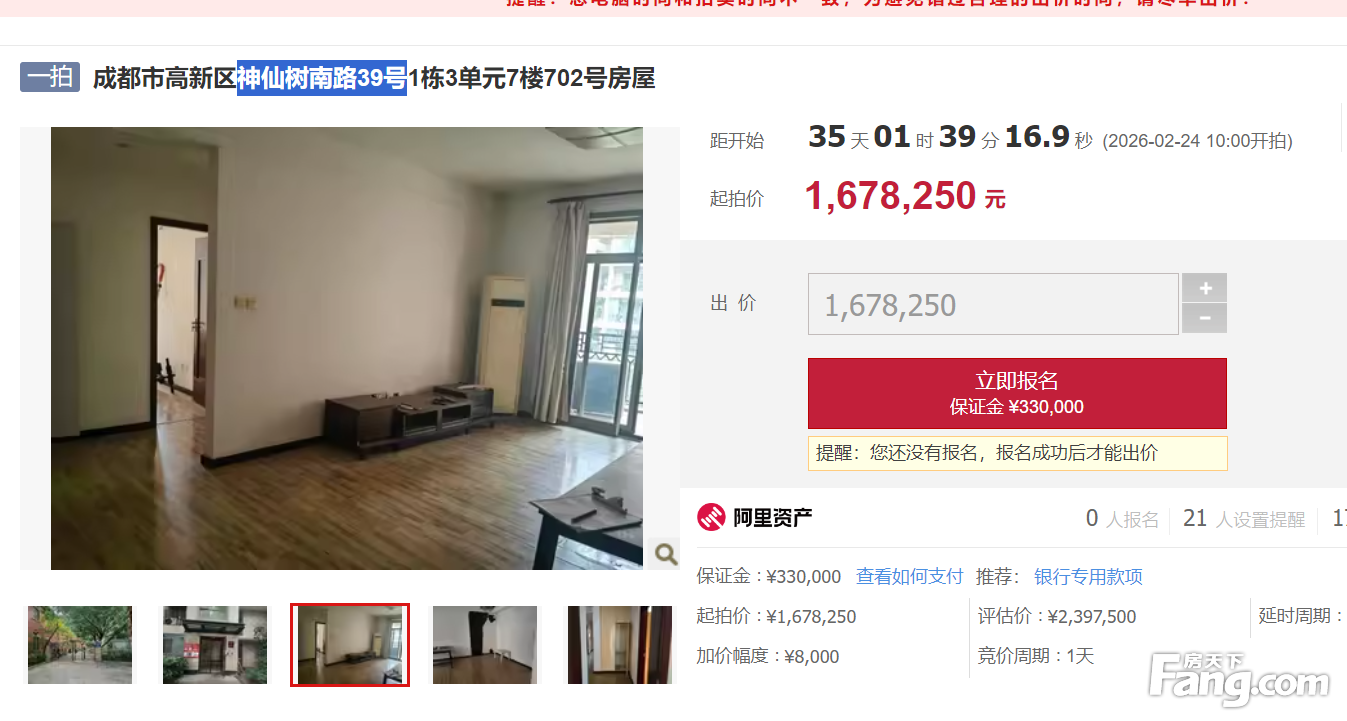The height and width of the screenshot is (721, 1347).
Task: Select the fourth dark room thumbnail
Action: [485, 645]
